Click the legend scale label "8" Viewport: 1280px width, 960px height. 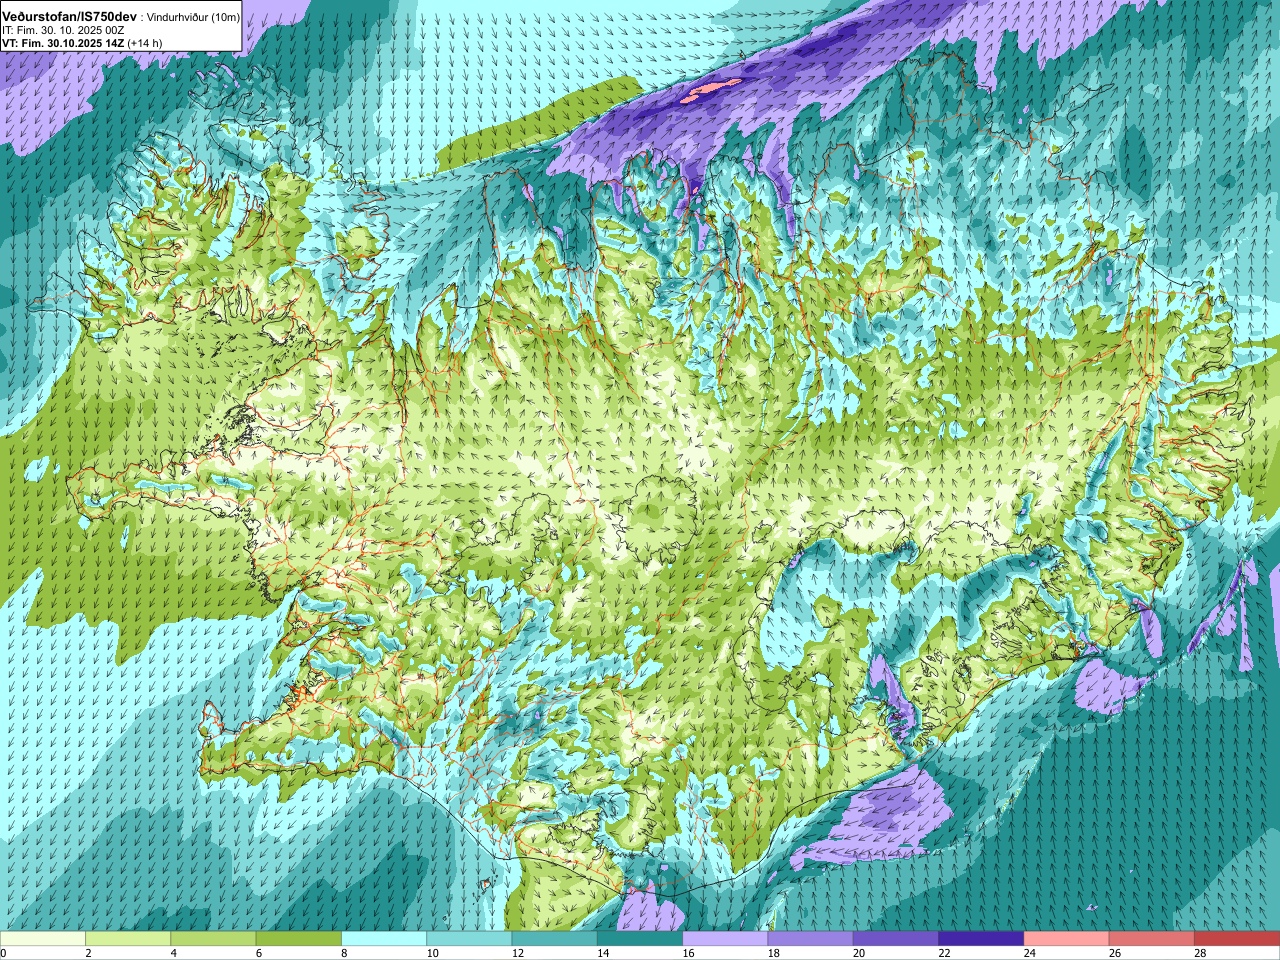tap(344, 953)
